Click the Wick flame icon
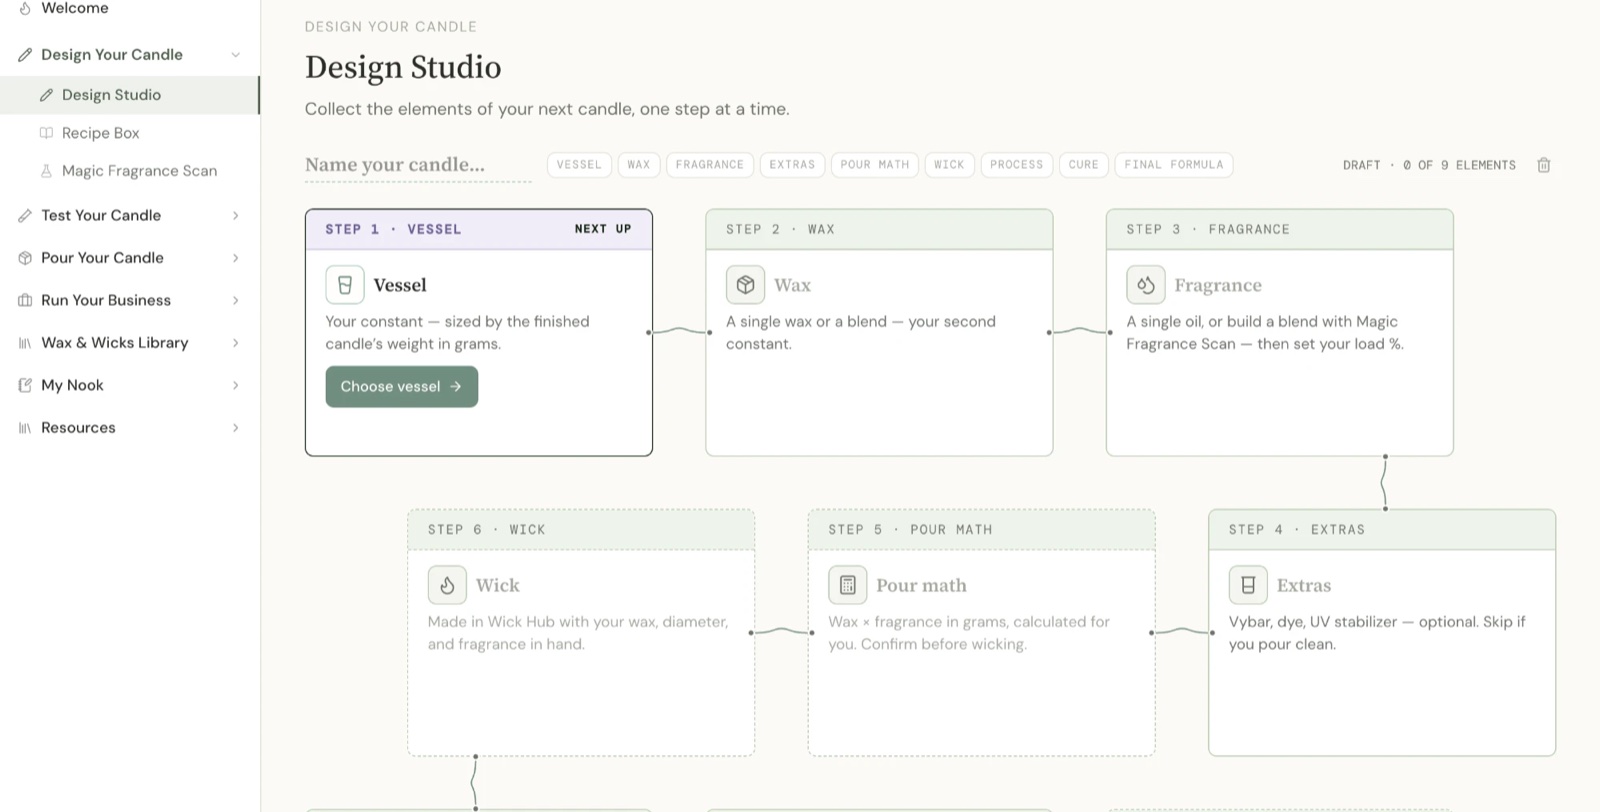Screen dimensions: 1600x812 pyautogui.click(x=447, y=585)
